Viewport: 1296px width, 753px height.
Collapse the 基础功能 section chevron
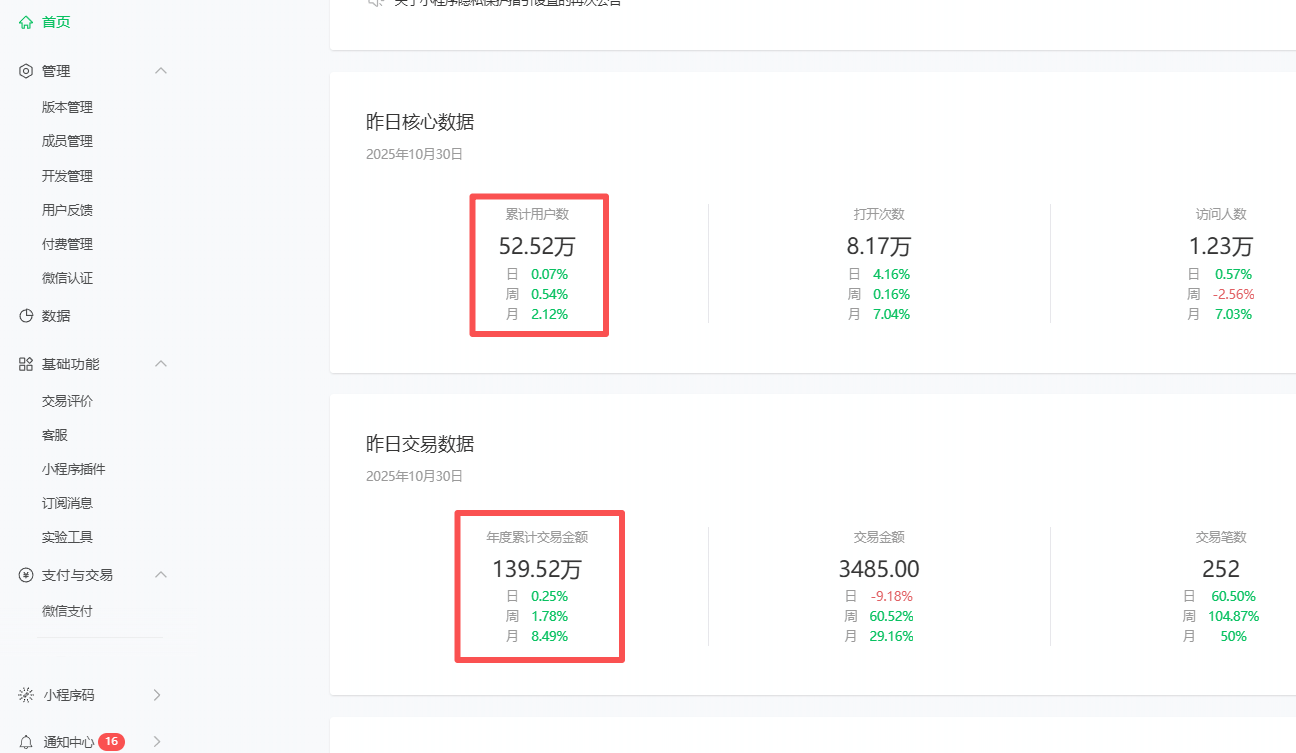coord(160,364)
